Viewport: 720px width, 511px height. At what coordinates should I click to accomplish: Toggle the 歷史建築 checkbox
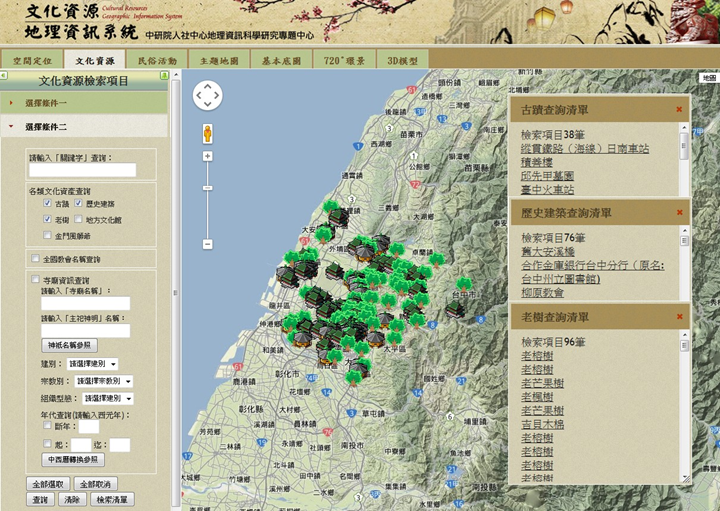coord(78,204)
